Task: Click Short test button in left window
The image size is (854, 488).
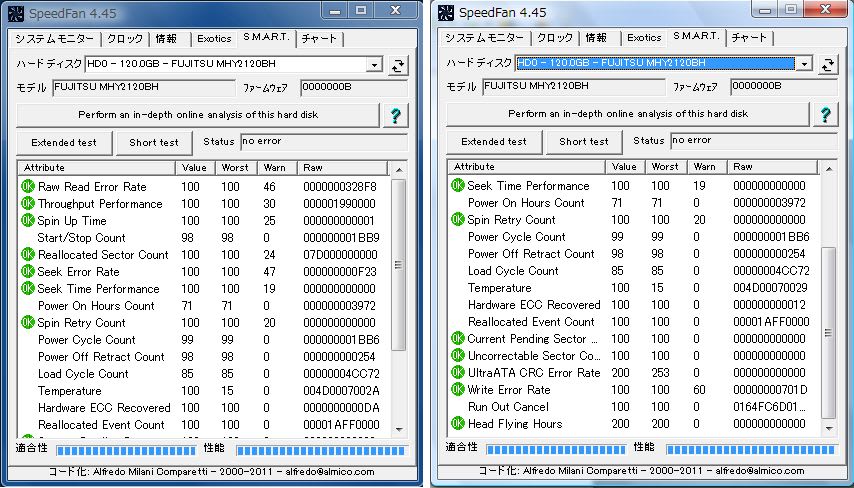Action: pyautogui.click(x=154, y=143)
